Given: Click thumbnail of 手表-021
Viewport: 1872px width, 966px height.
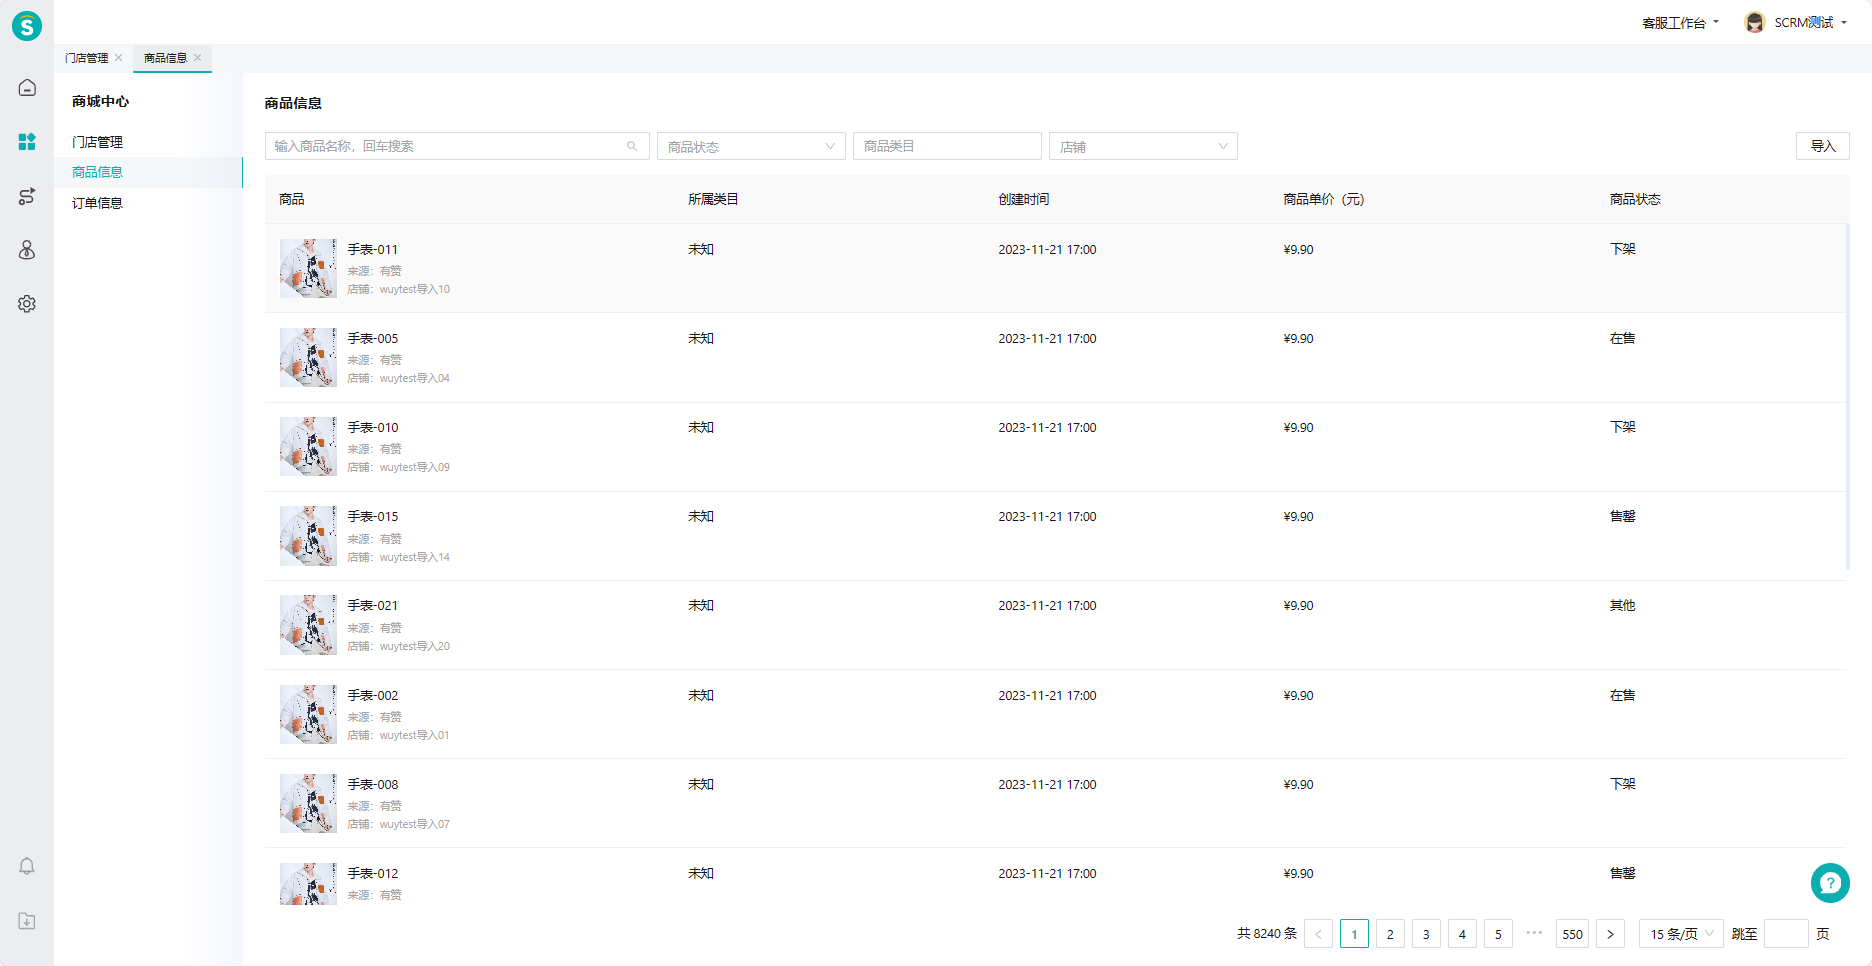Looking at the screenshot, I should click(308, 625).
